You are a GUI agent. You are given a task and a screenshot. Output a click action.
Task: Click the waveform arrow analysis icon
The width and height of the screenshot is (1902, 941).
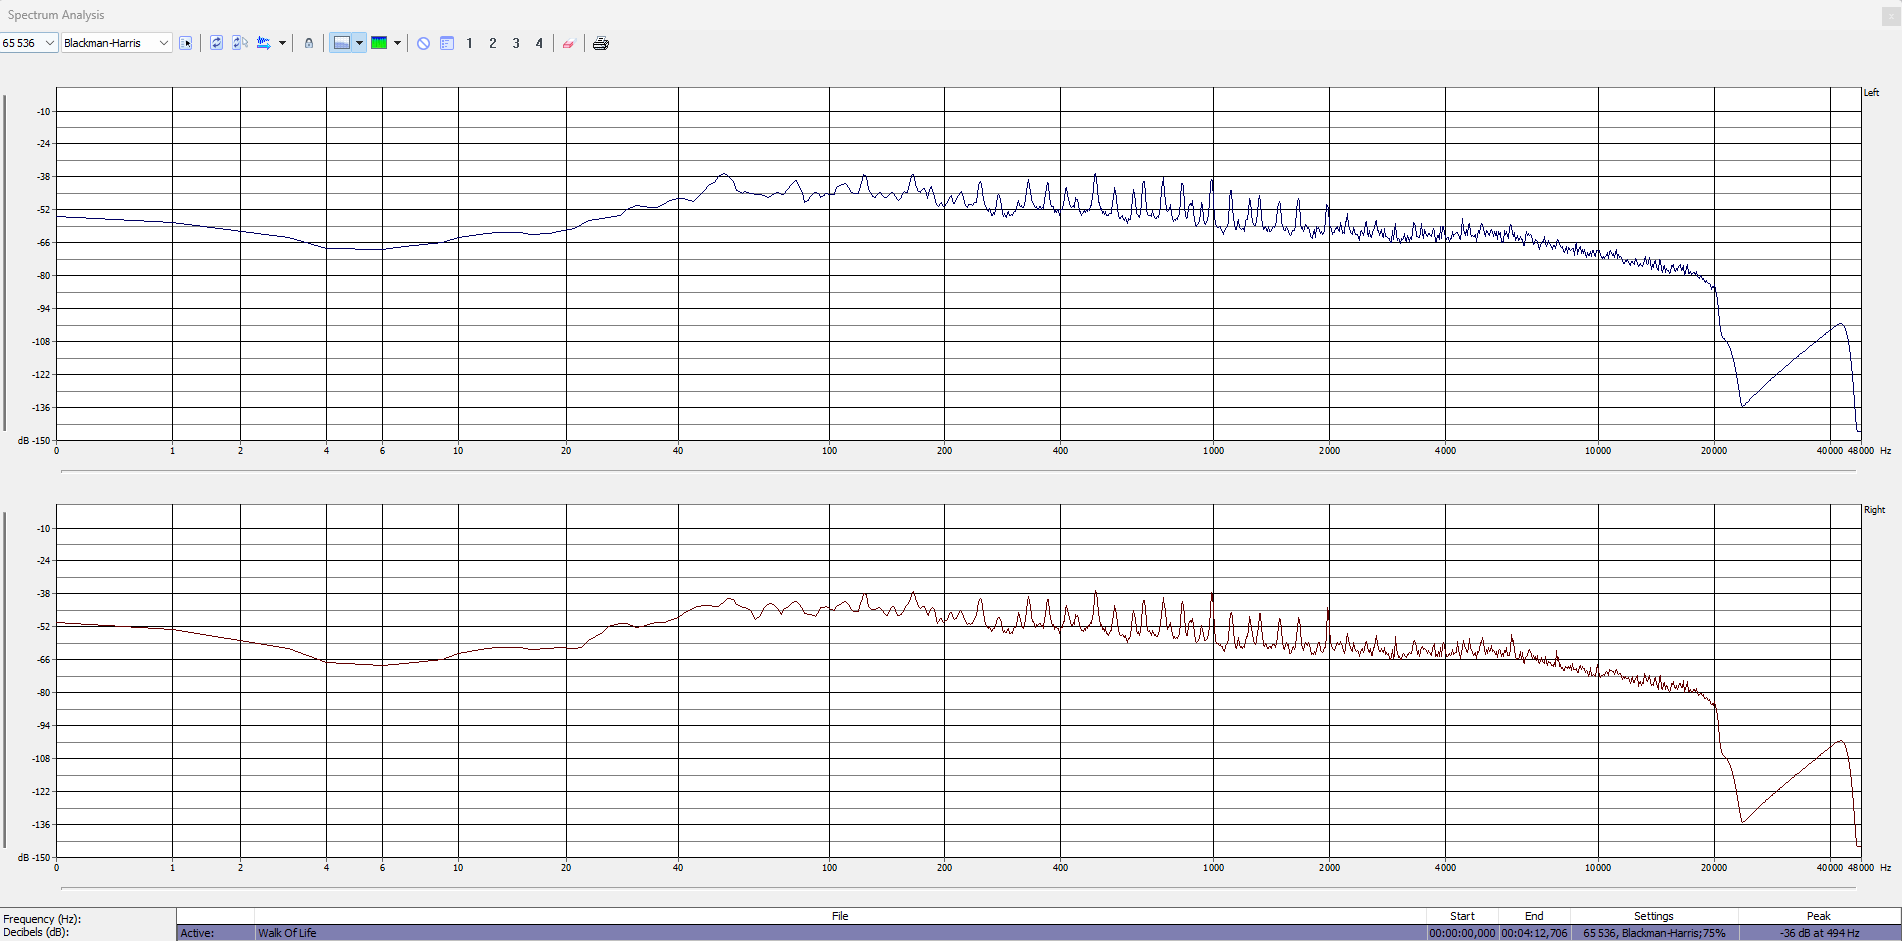point(264,43)
